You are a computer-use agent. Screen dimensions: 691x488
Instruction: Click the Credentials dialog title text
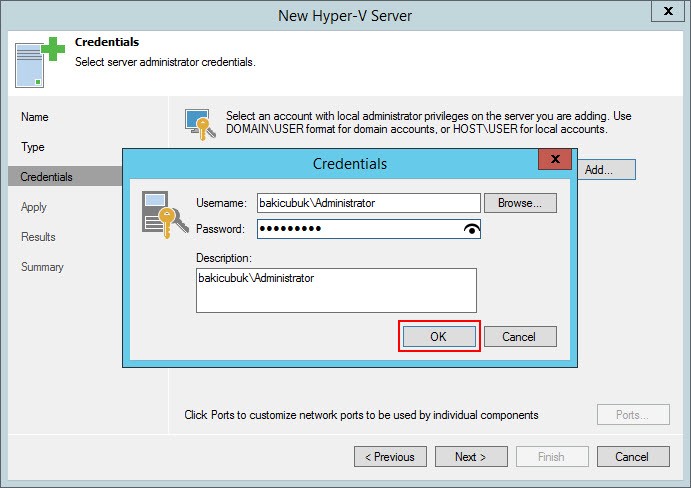pyautogui.click(x=350, y=164)
